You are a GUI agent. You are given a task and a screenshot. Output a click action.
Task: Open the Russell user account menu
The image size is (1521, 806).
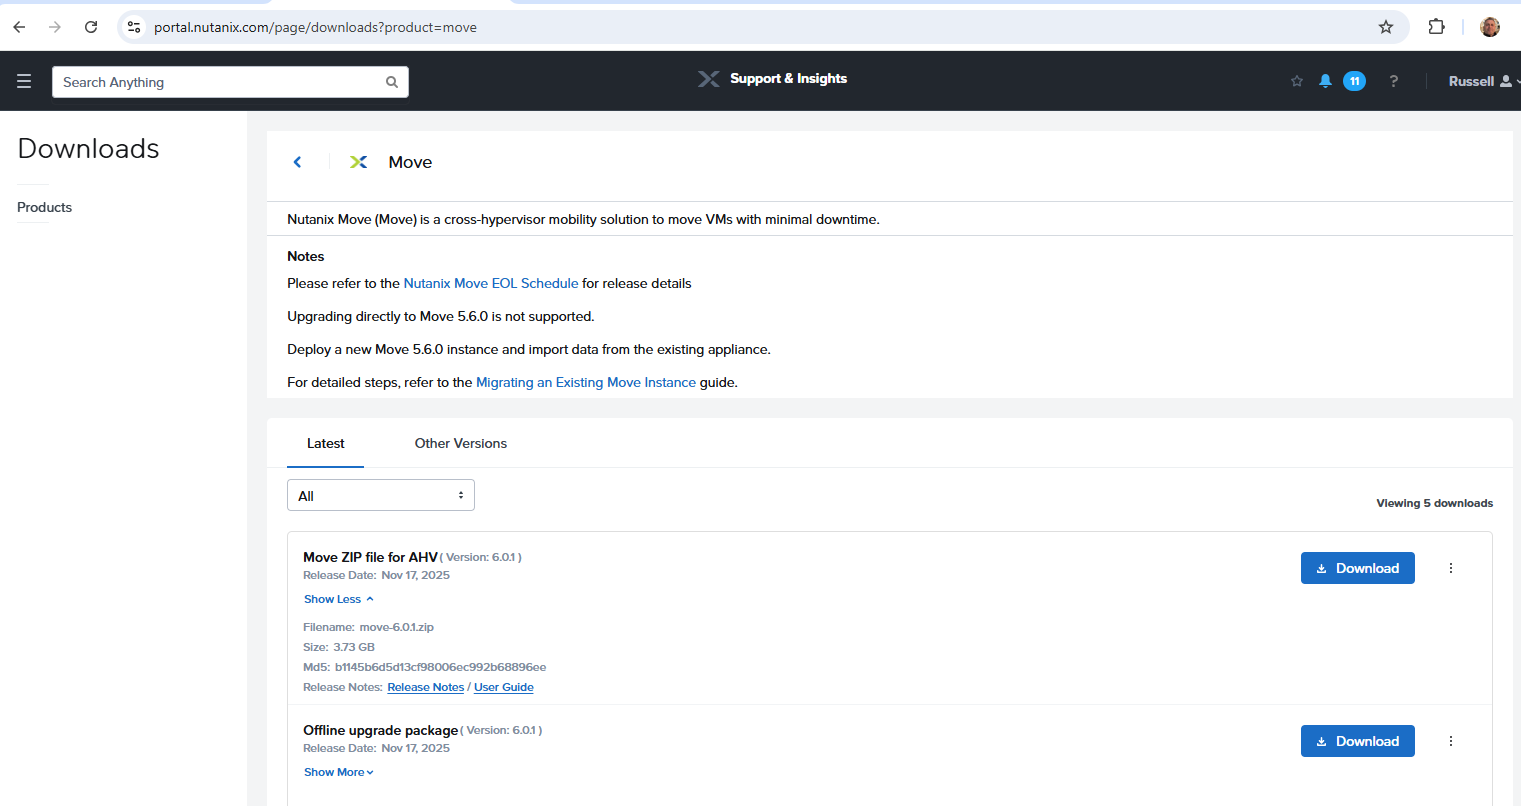(x=1480, y=81)
